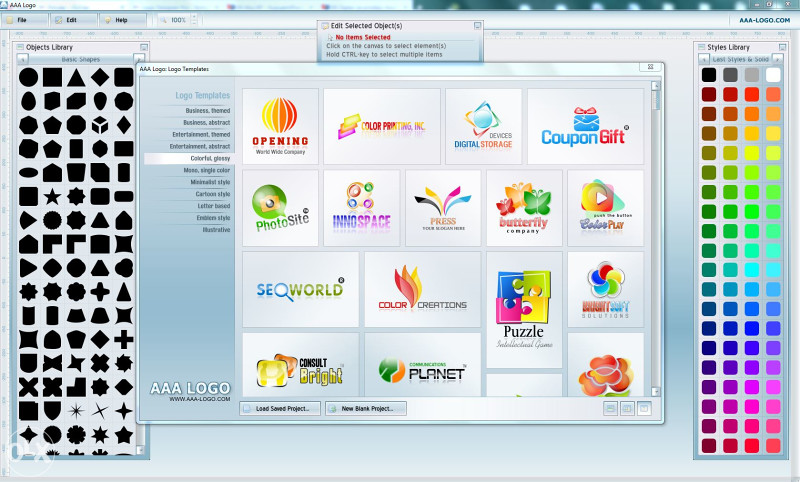Choose the Color Creations template

point(422,289)
